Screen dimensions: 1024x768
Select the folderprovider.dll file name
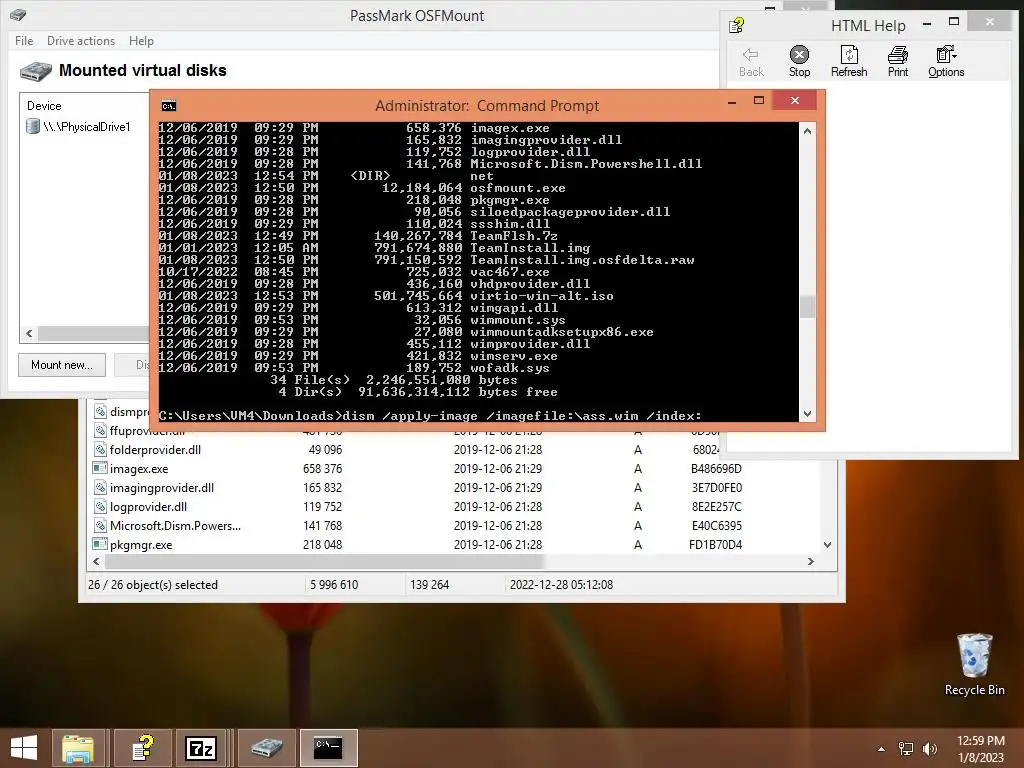click(155, 449)
